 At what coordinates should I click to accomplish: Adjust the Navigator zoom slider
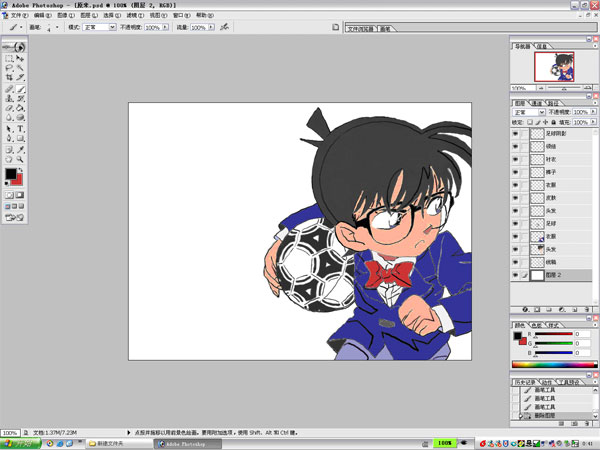pyautogui.click(x=564, y=88)
